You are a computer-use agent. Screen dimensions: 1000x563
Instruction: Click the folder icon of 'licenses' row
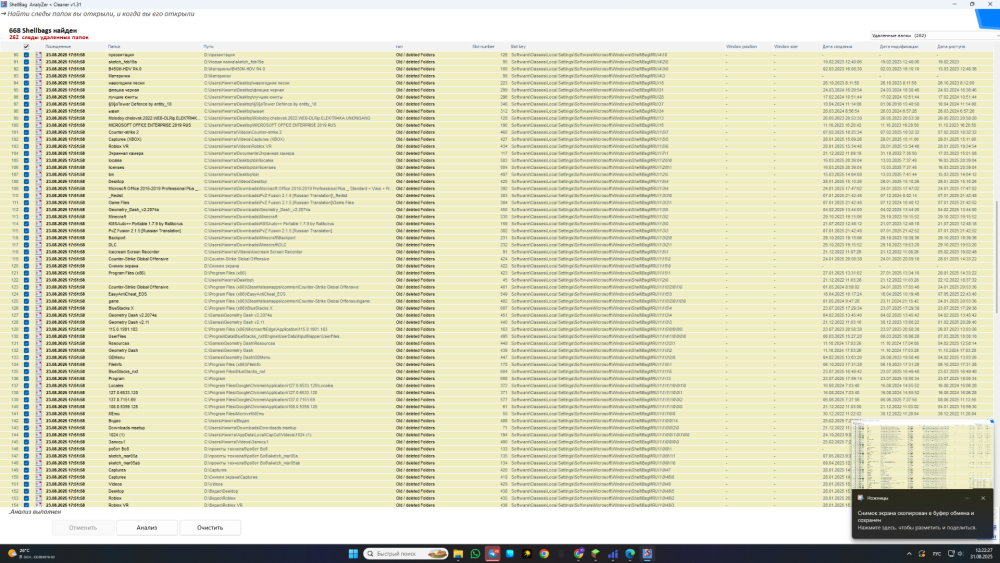click(x=38, y=167)
